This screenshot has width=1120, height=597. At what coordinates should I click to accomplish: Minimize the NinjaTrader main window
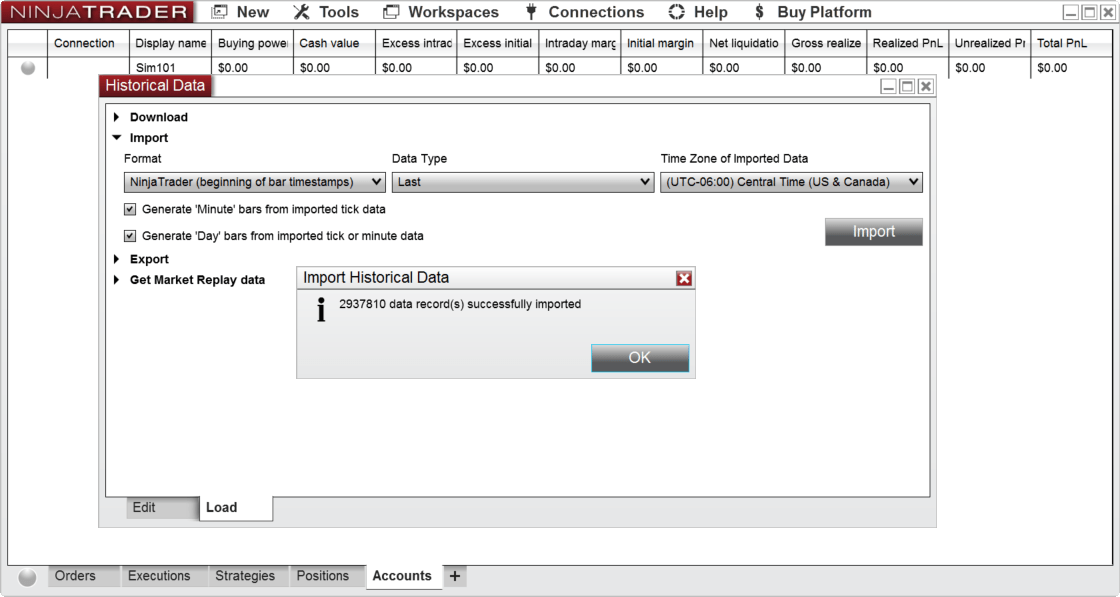coord(1071,12)
